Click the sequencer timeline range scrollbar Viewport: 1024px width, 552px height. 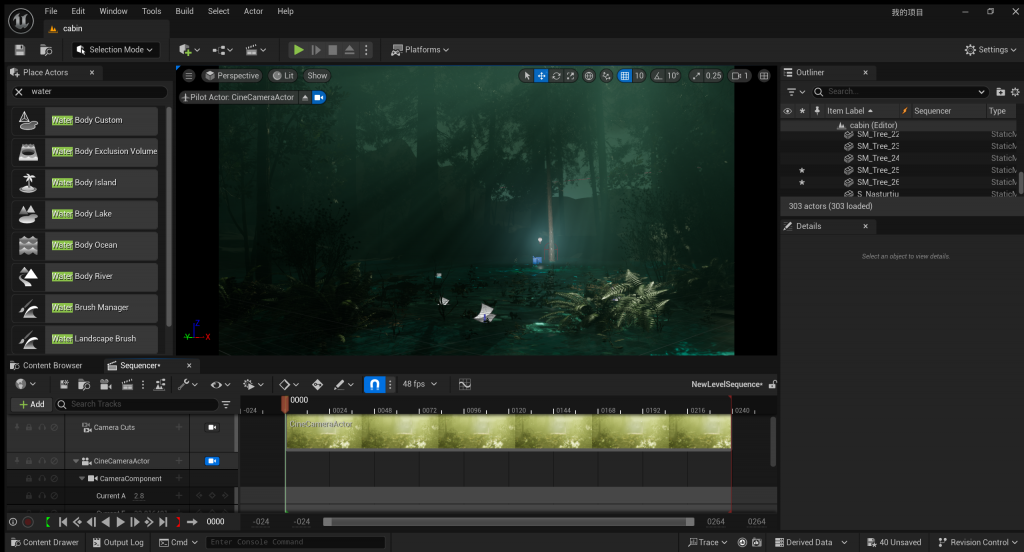click(508, 521)
